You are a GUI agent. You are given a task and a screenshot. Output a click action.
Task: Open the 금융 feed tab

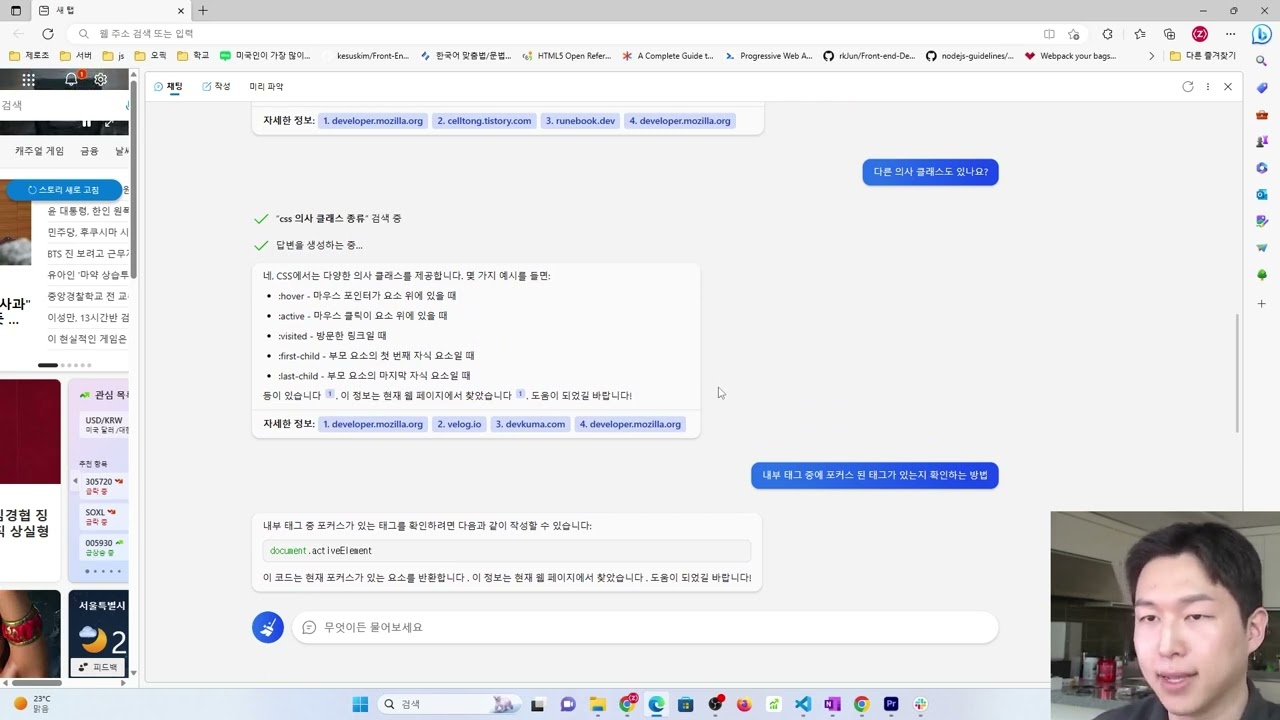coord(89,151)
